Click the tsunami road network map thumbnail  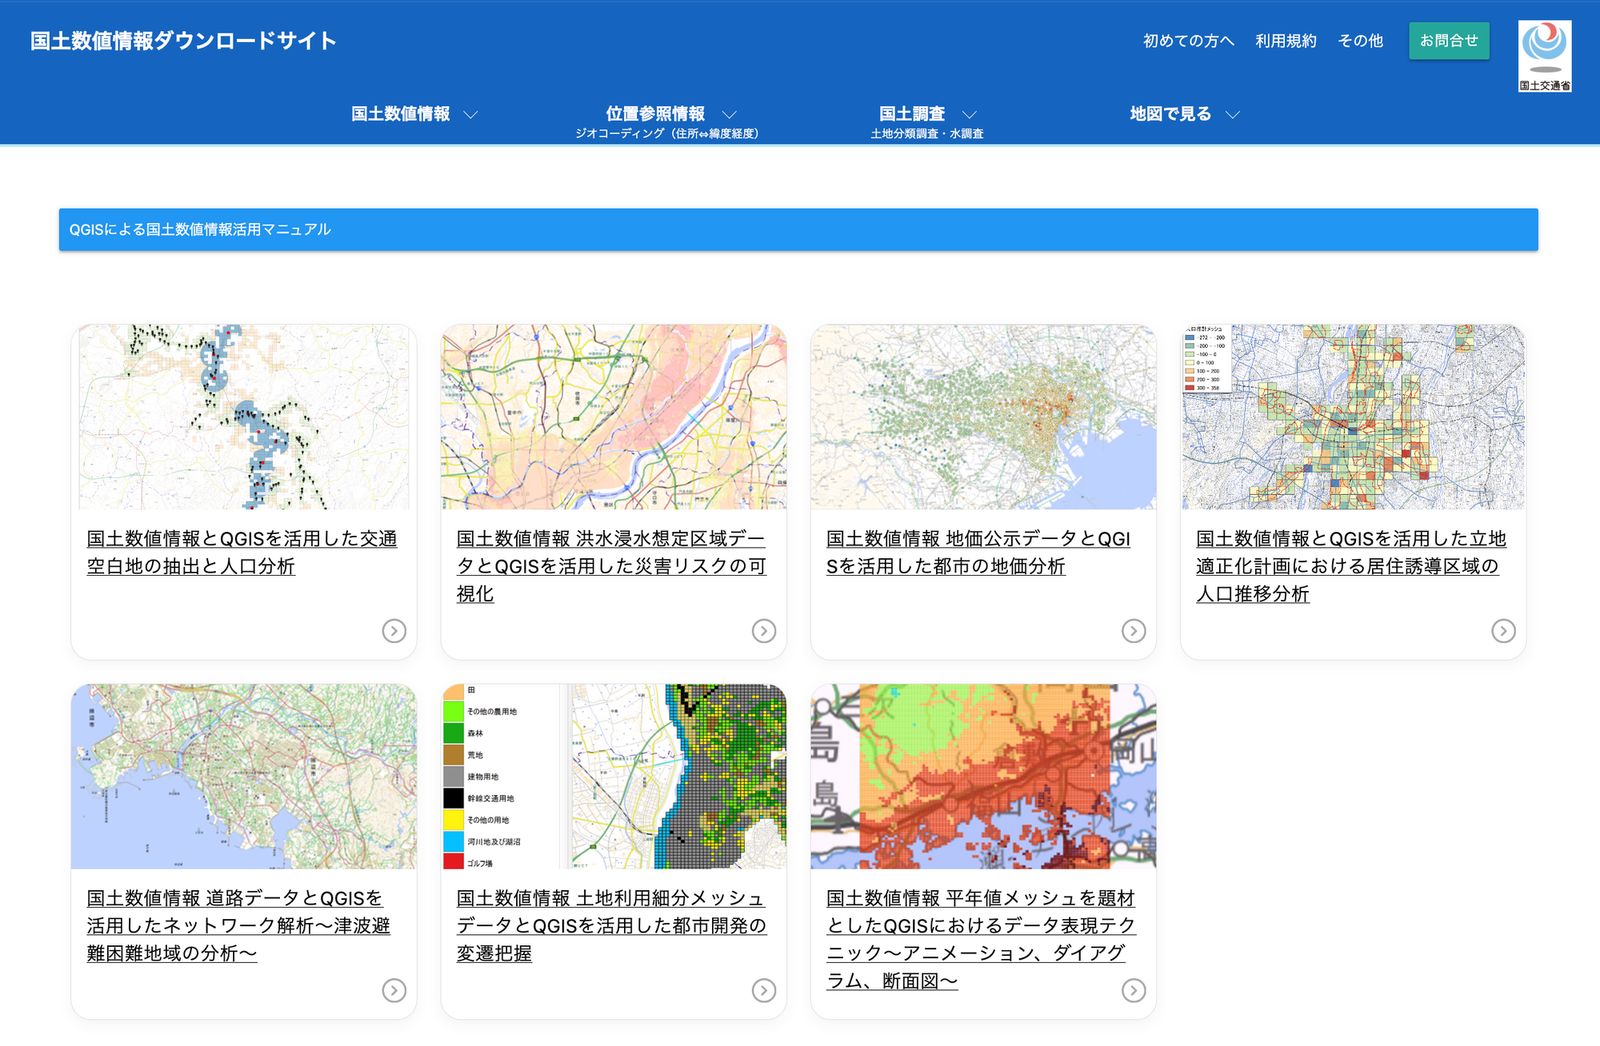click(244, 777)
